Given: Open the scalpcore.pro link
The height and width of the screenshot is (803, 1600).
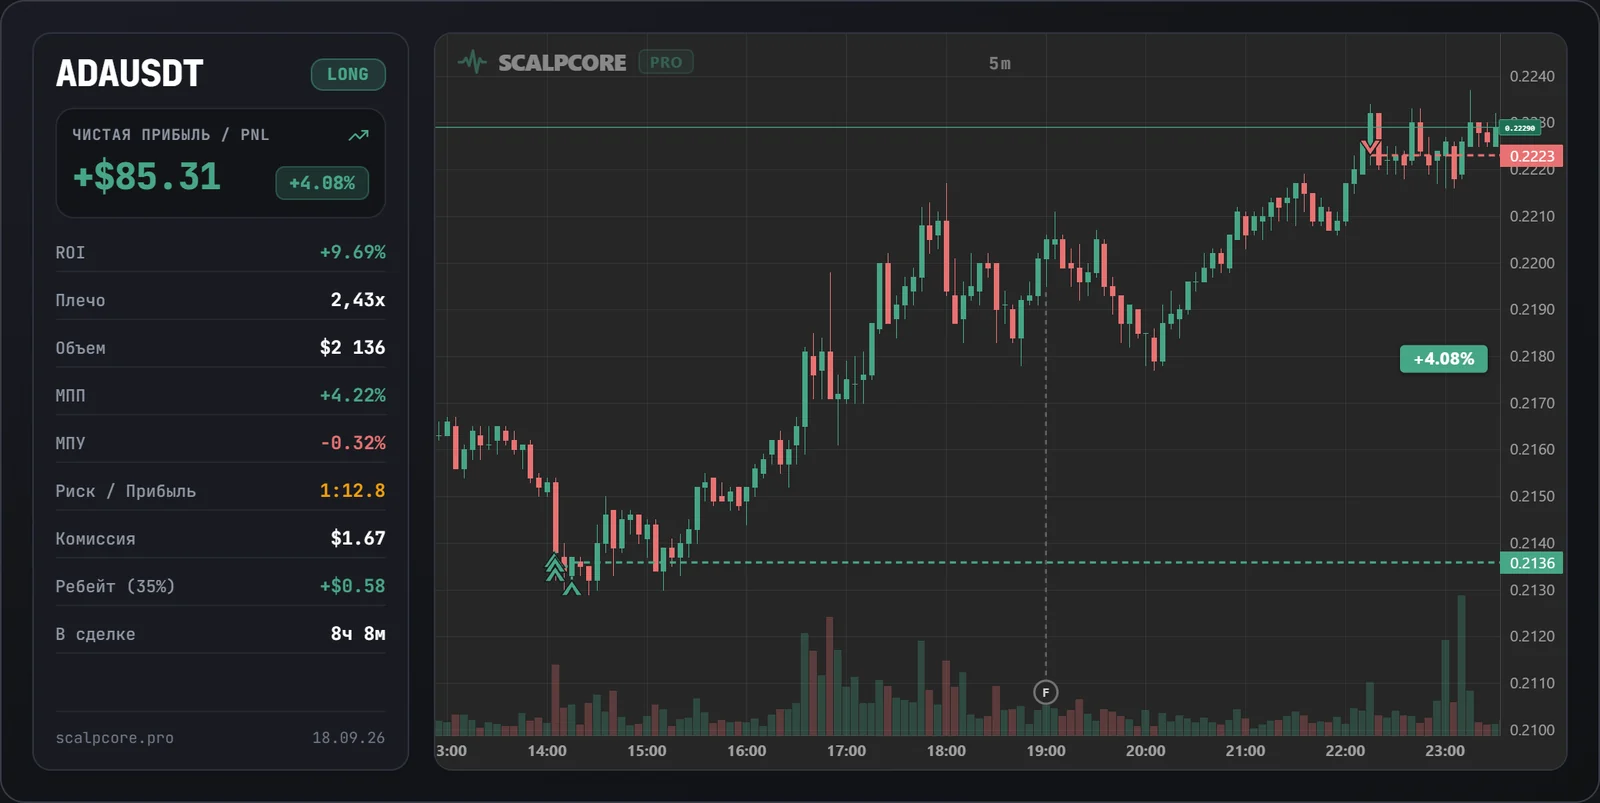Looking at the screenshot, I should coord(114,738).
